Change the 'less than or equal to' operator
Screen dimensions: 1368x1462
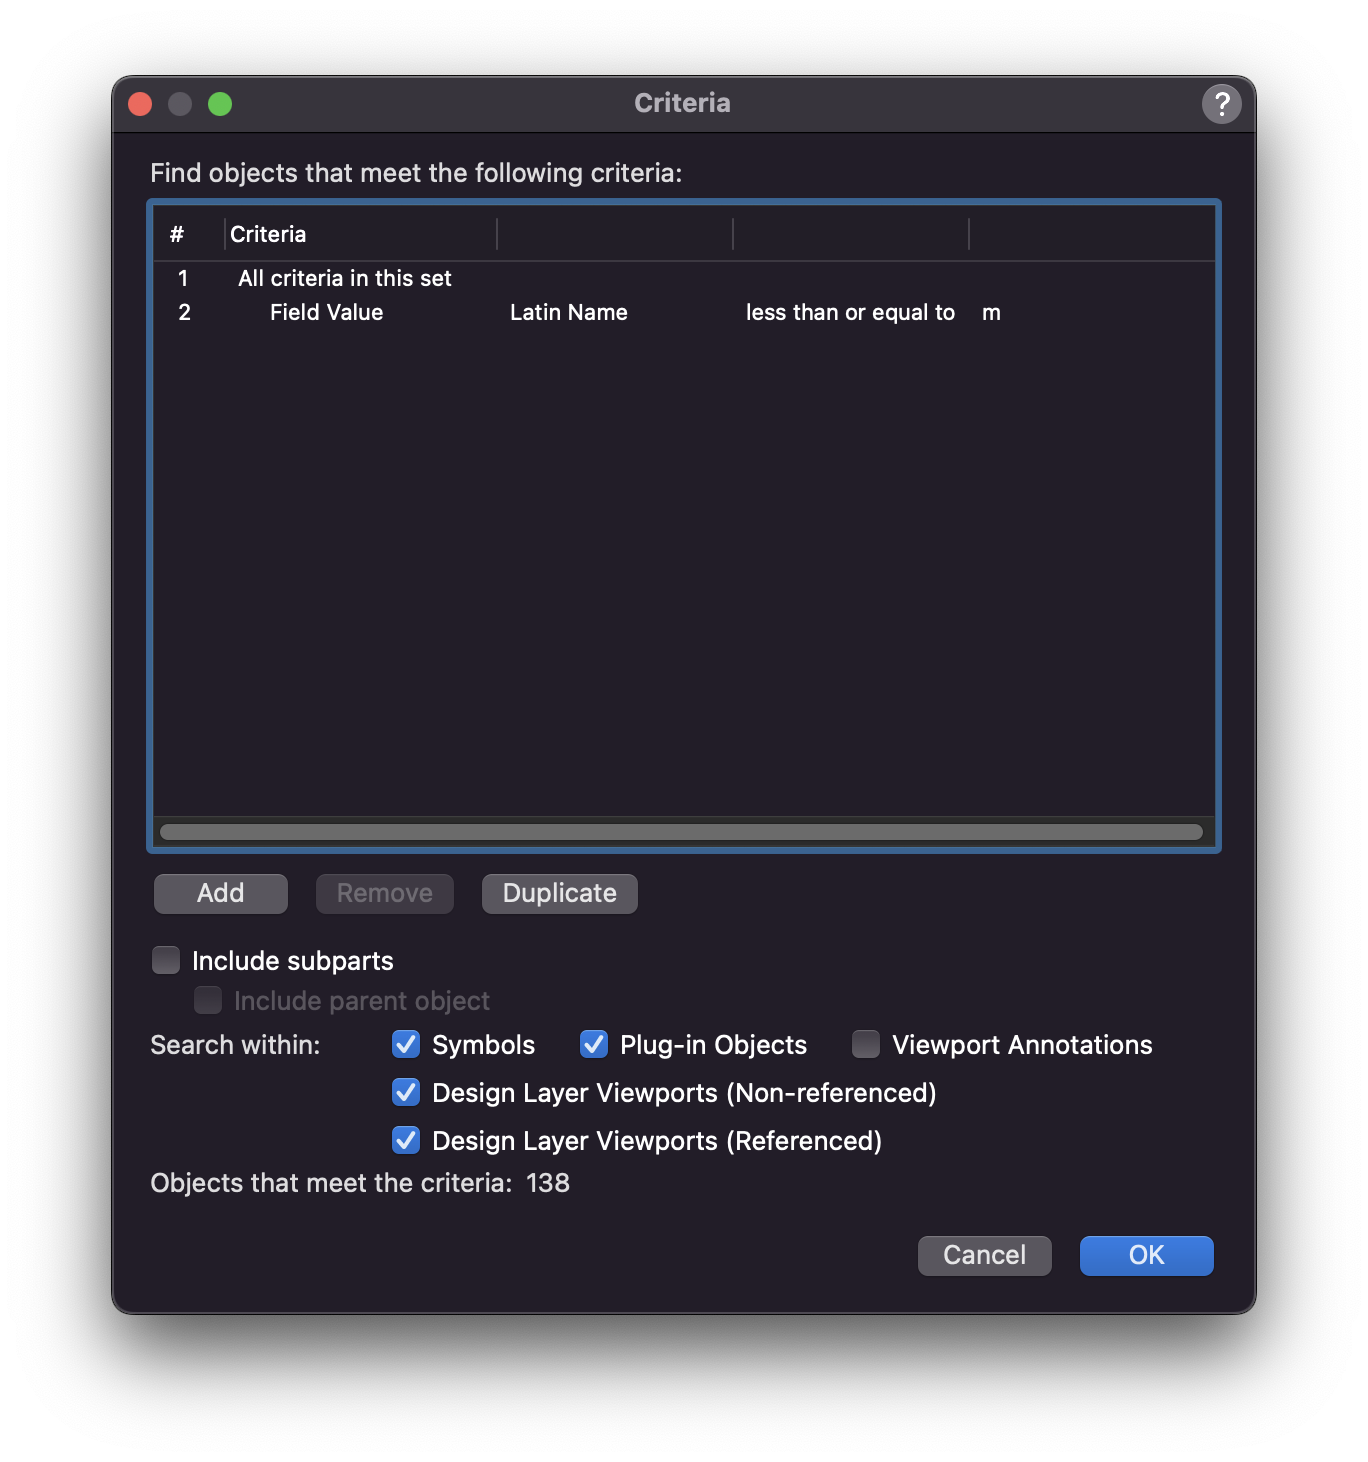pos(850,312)
